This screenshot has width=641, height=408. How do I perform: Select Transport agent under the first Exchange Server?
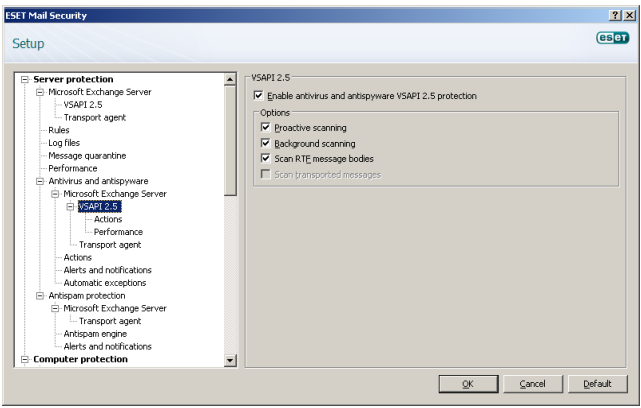(x=95, y=117)
